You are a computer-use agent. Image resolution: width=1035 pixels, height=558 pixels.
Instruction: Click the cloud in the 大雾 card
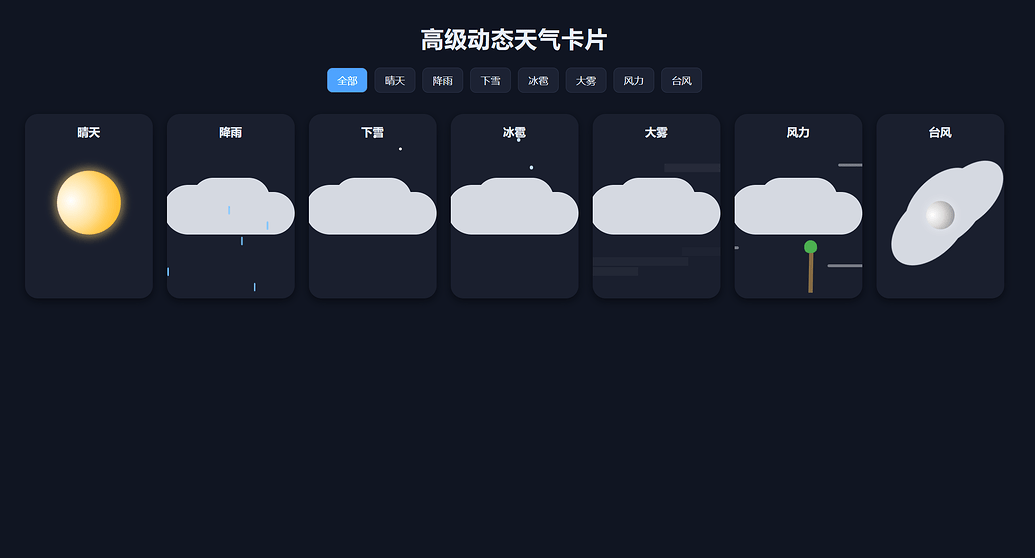[657, 207]
